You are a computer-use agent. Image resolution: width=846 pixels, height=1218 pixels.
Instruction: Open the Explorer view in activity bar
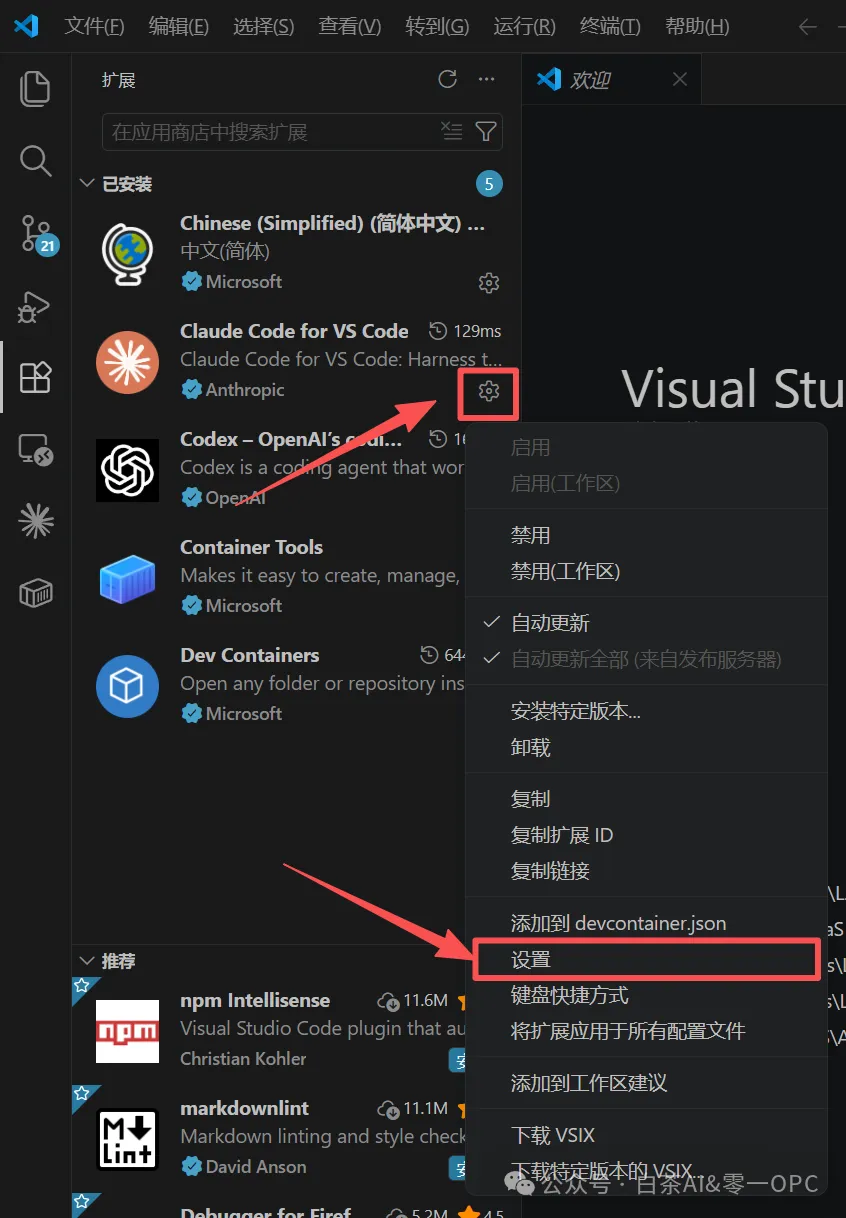coord(35,88)
